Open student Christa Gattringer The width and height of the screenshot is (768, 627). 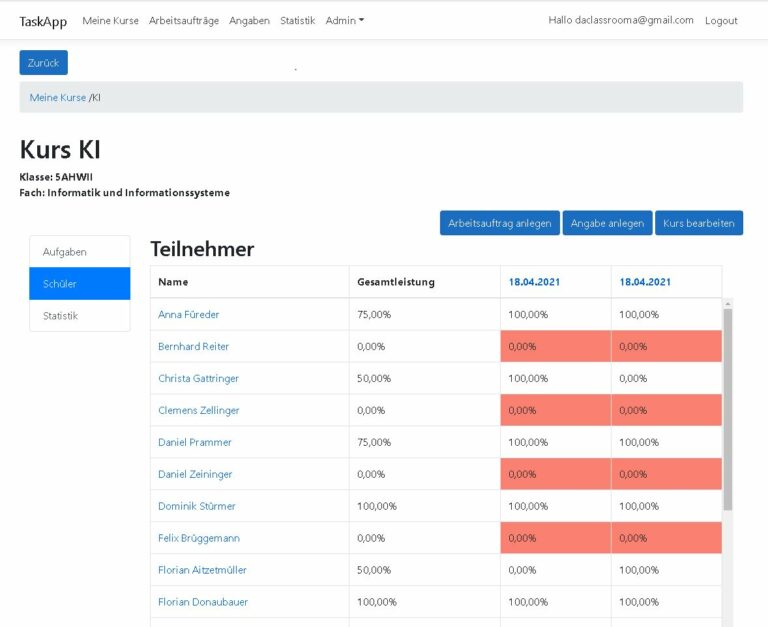(198, 378)
